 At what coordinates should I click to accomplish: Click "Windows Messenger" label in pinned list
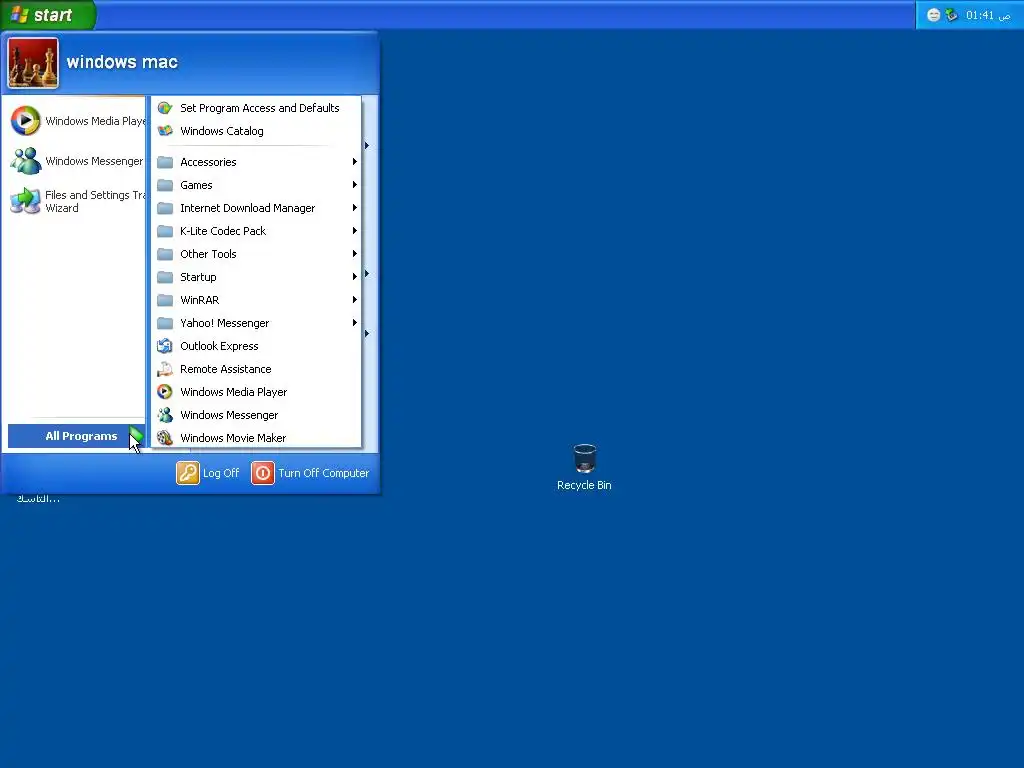(94, 161)
